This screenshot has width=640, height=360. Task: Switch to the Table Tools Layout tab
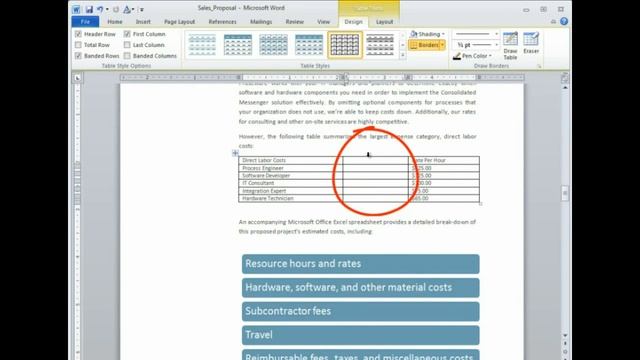point(384,22)
